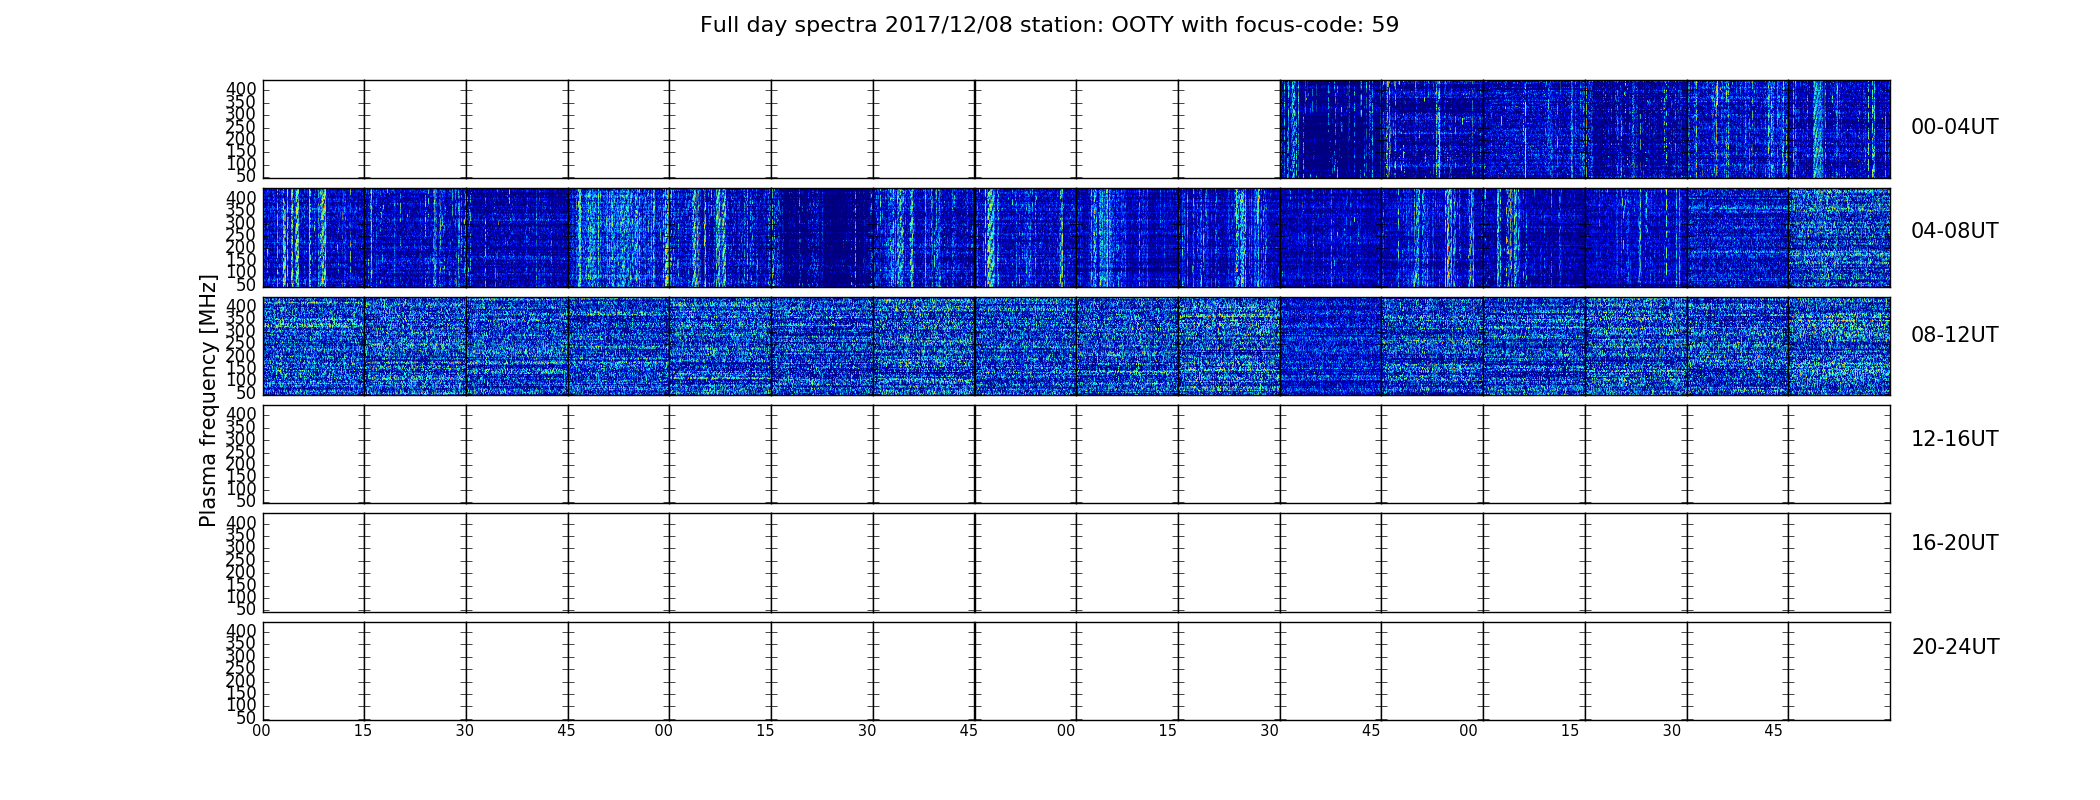Click the first '00' label on the time axis
This screenshot has width=2100, height=800.
tap(261, 731)
